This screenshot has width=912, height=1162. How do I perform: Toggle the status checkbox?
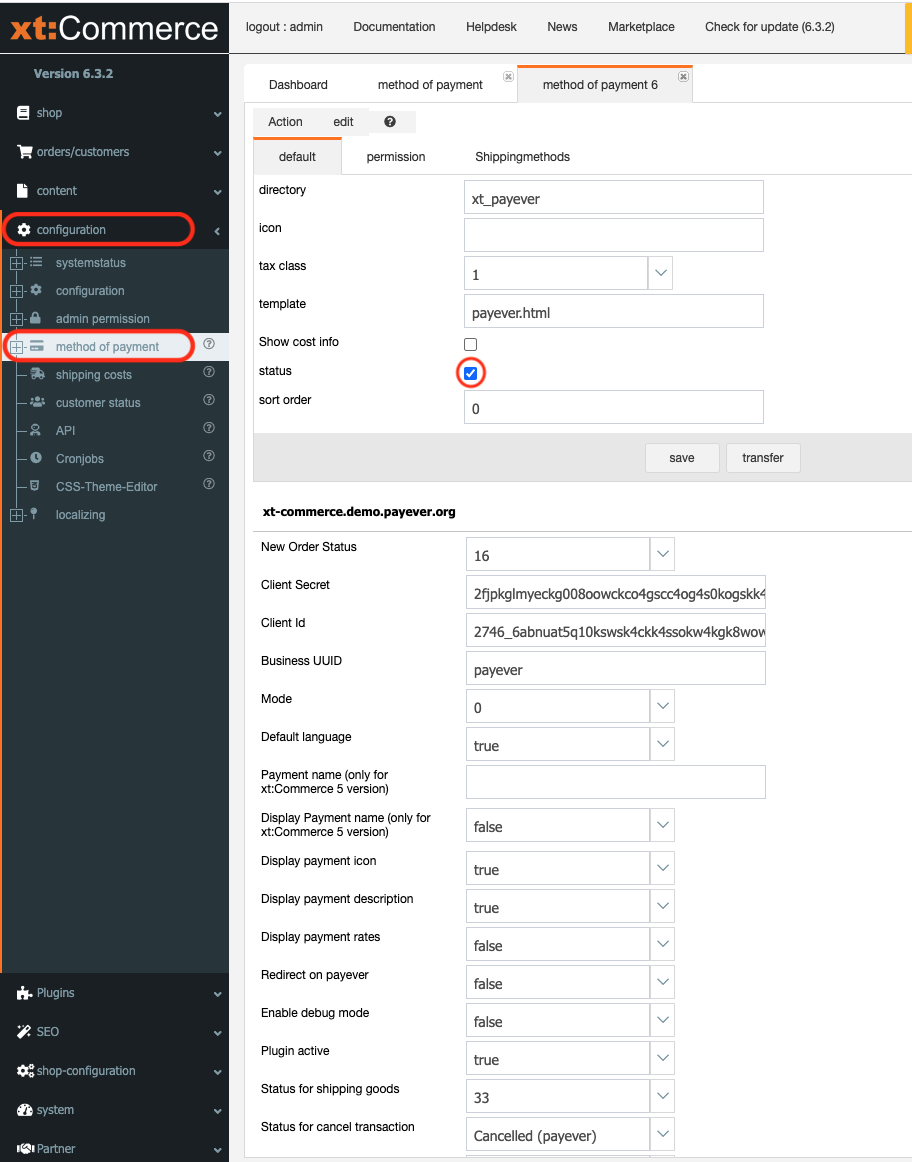[x=470, y=373]
